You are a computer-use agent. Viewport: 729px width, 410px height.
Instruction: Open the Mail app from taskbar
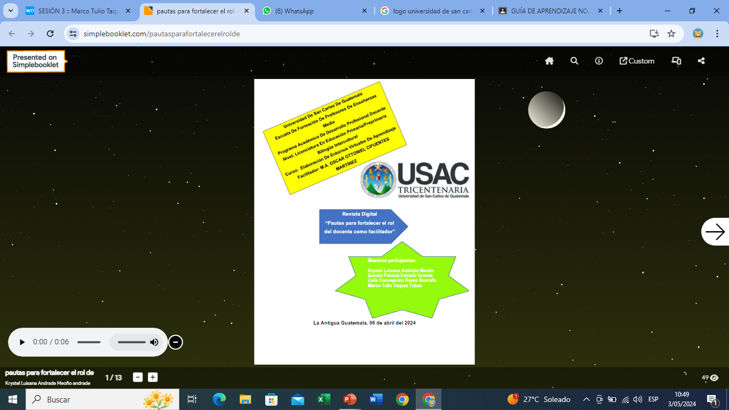tap(298, 399)
